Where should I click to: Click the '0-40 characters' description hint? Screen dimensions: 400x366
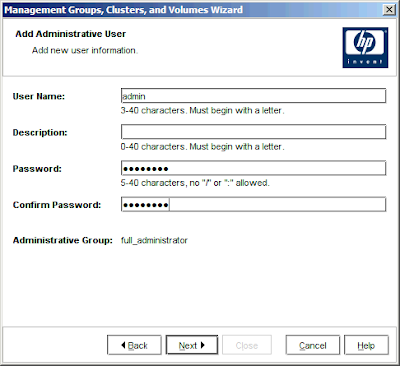pyautogui.click(x=202, y=147)
